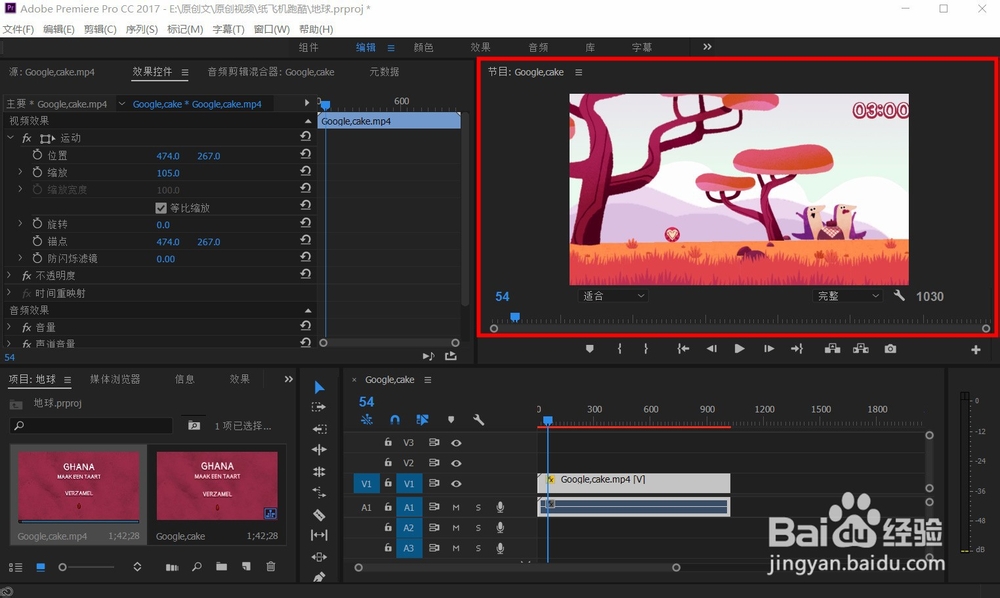Adjust project thumbnail zoom slider
This screenshot has height=598, width=1000.
[x=62, y=567]
